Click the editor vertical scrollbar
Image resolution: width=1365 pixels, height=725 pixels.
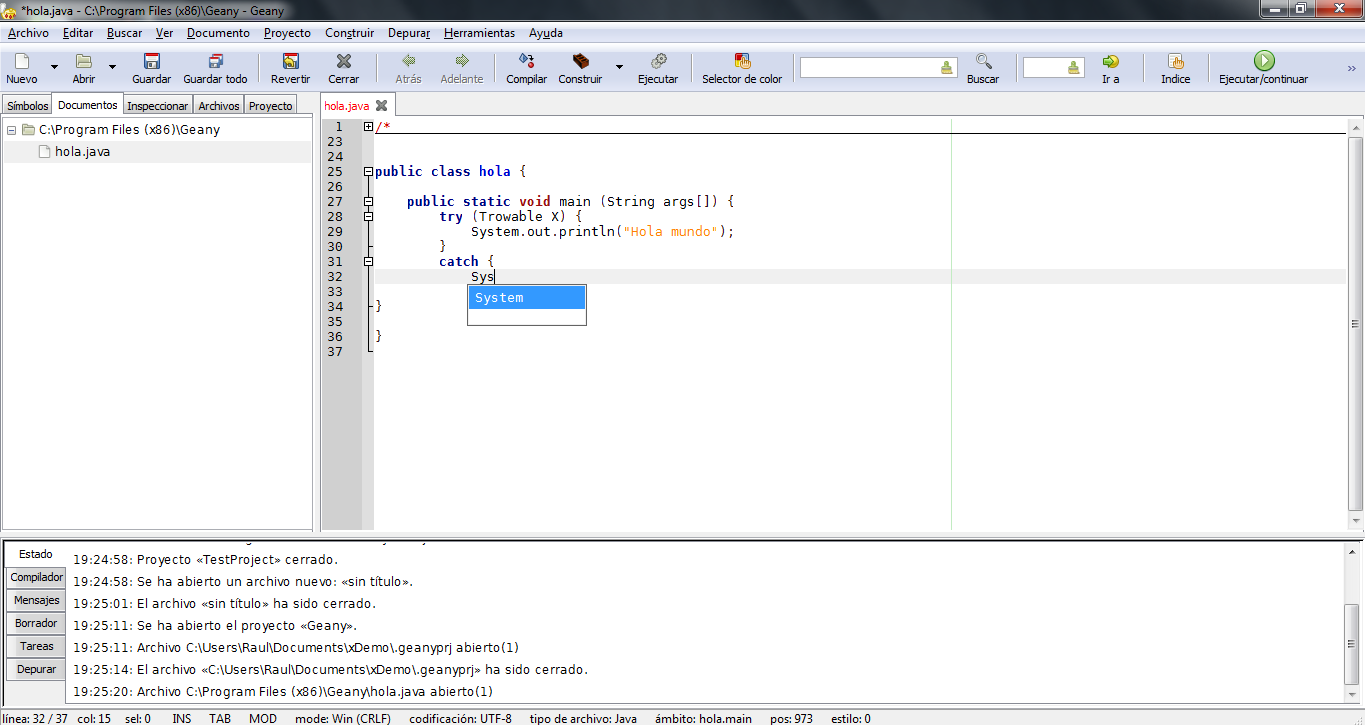click(1355, 324)
